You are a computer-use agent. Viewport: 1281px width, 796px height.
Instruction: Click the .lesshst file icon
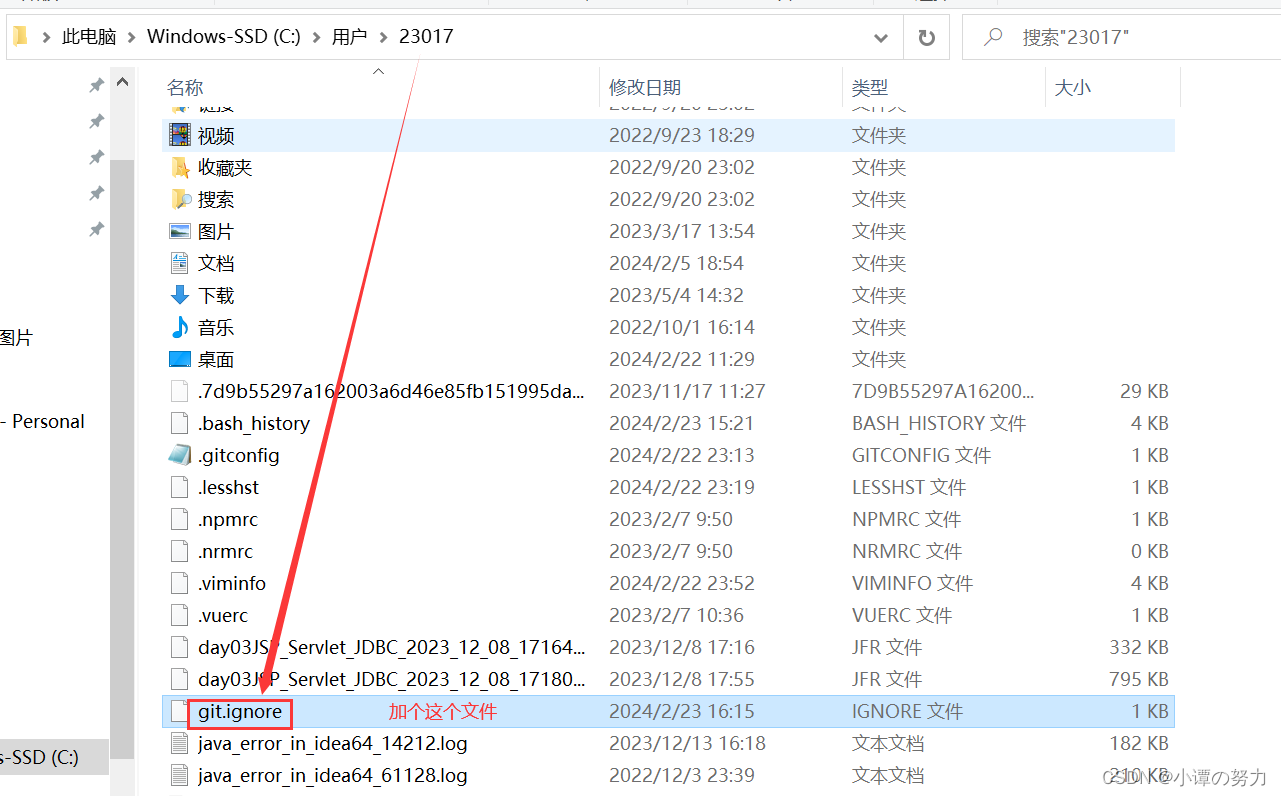tap(180, 487)
